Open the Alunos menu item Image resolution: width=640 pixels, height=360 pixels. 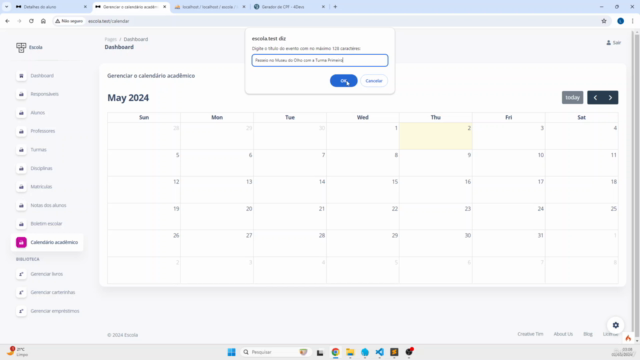[x=38, y=113]
